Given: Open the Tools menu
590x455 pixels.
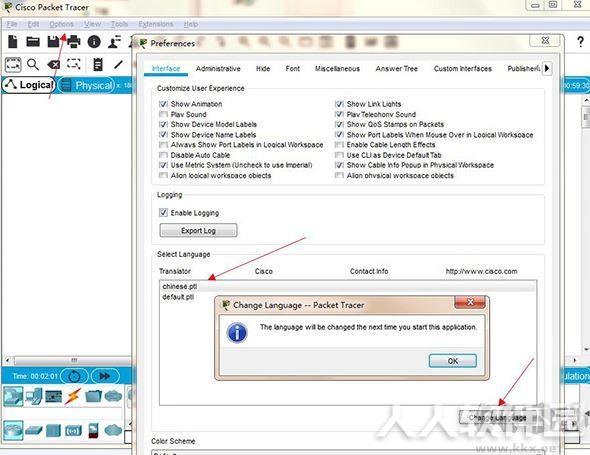Looking at the screenshot, I should coord(119,24).
